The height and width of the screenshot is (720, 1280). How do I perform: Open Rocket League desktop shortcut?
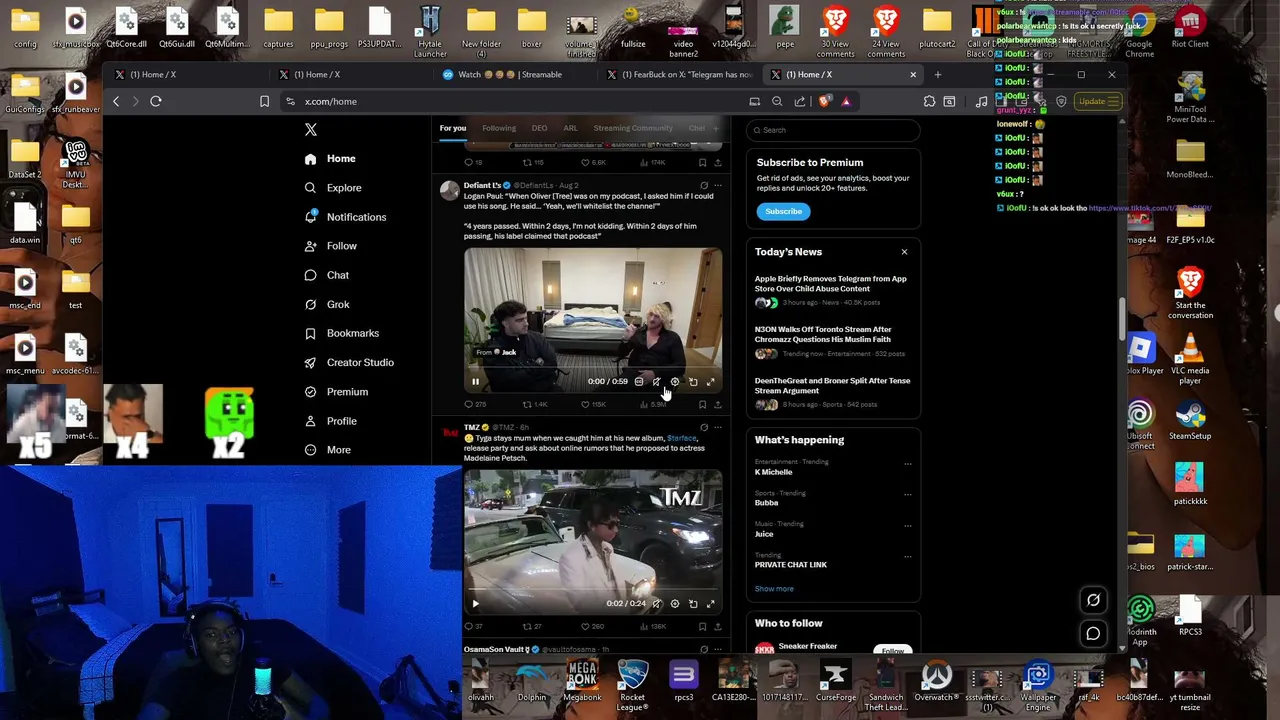632,683
